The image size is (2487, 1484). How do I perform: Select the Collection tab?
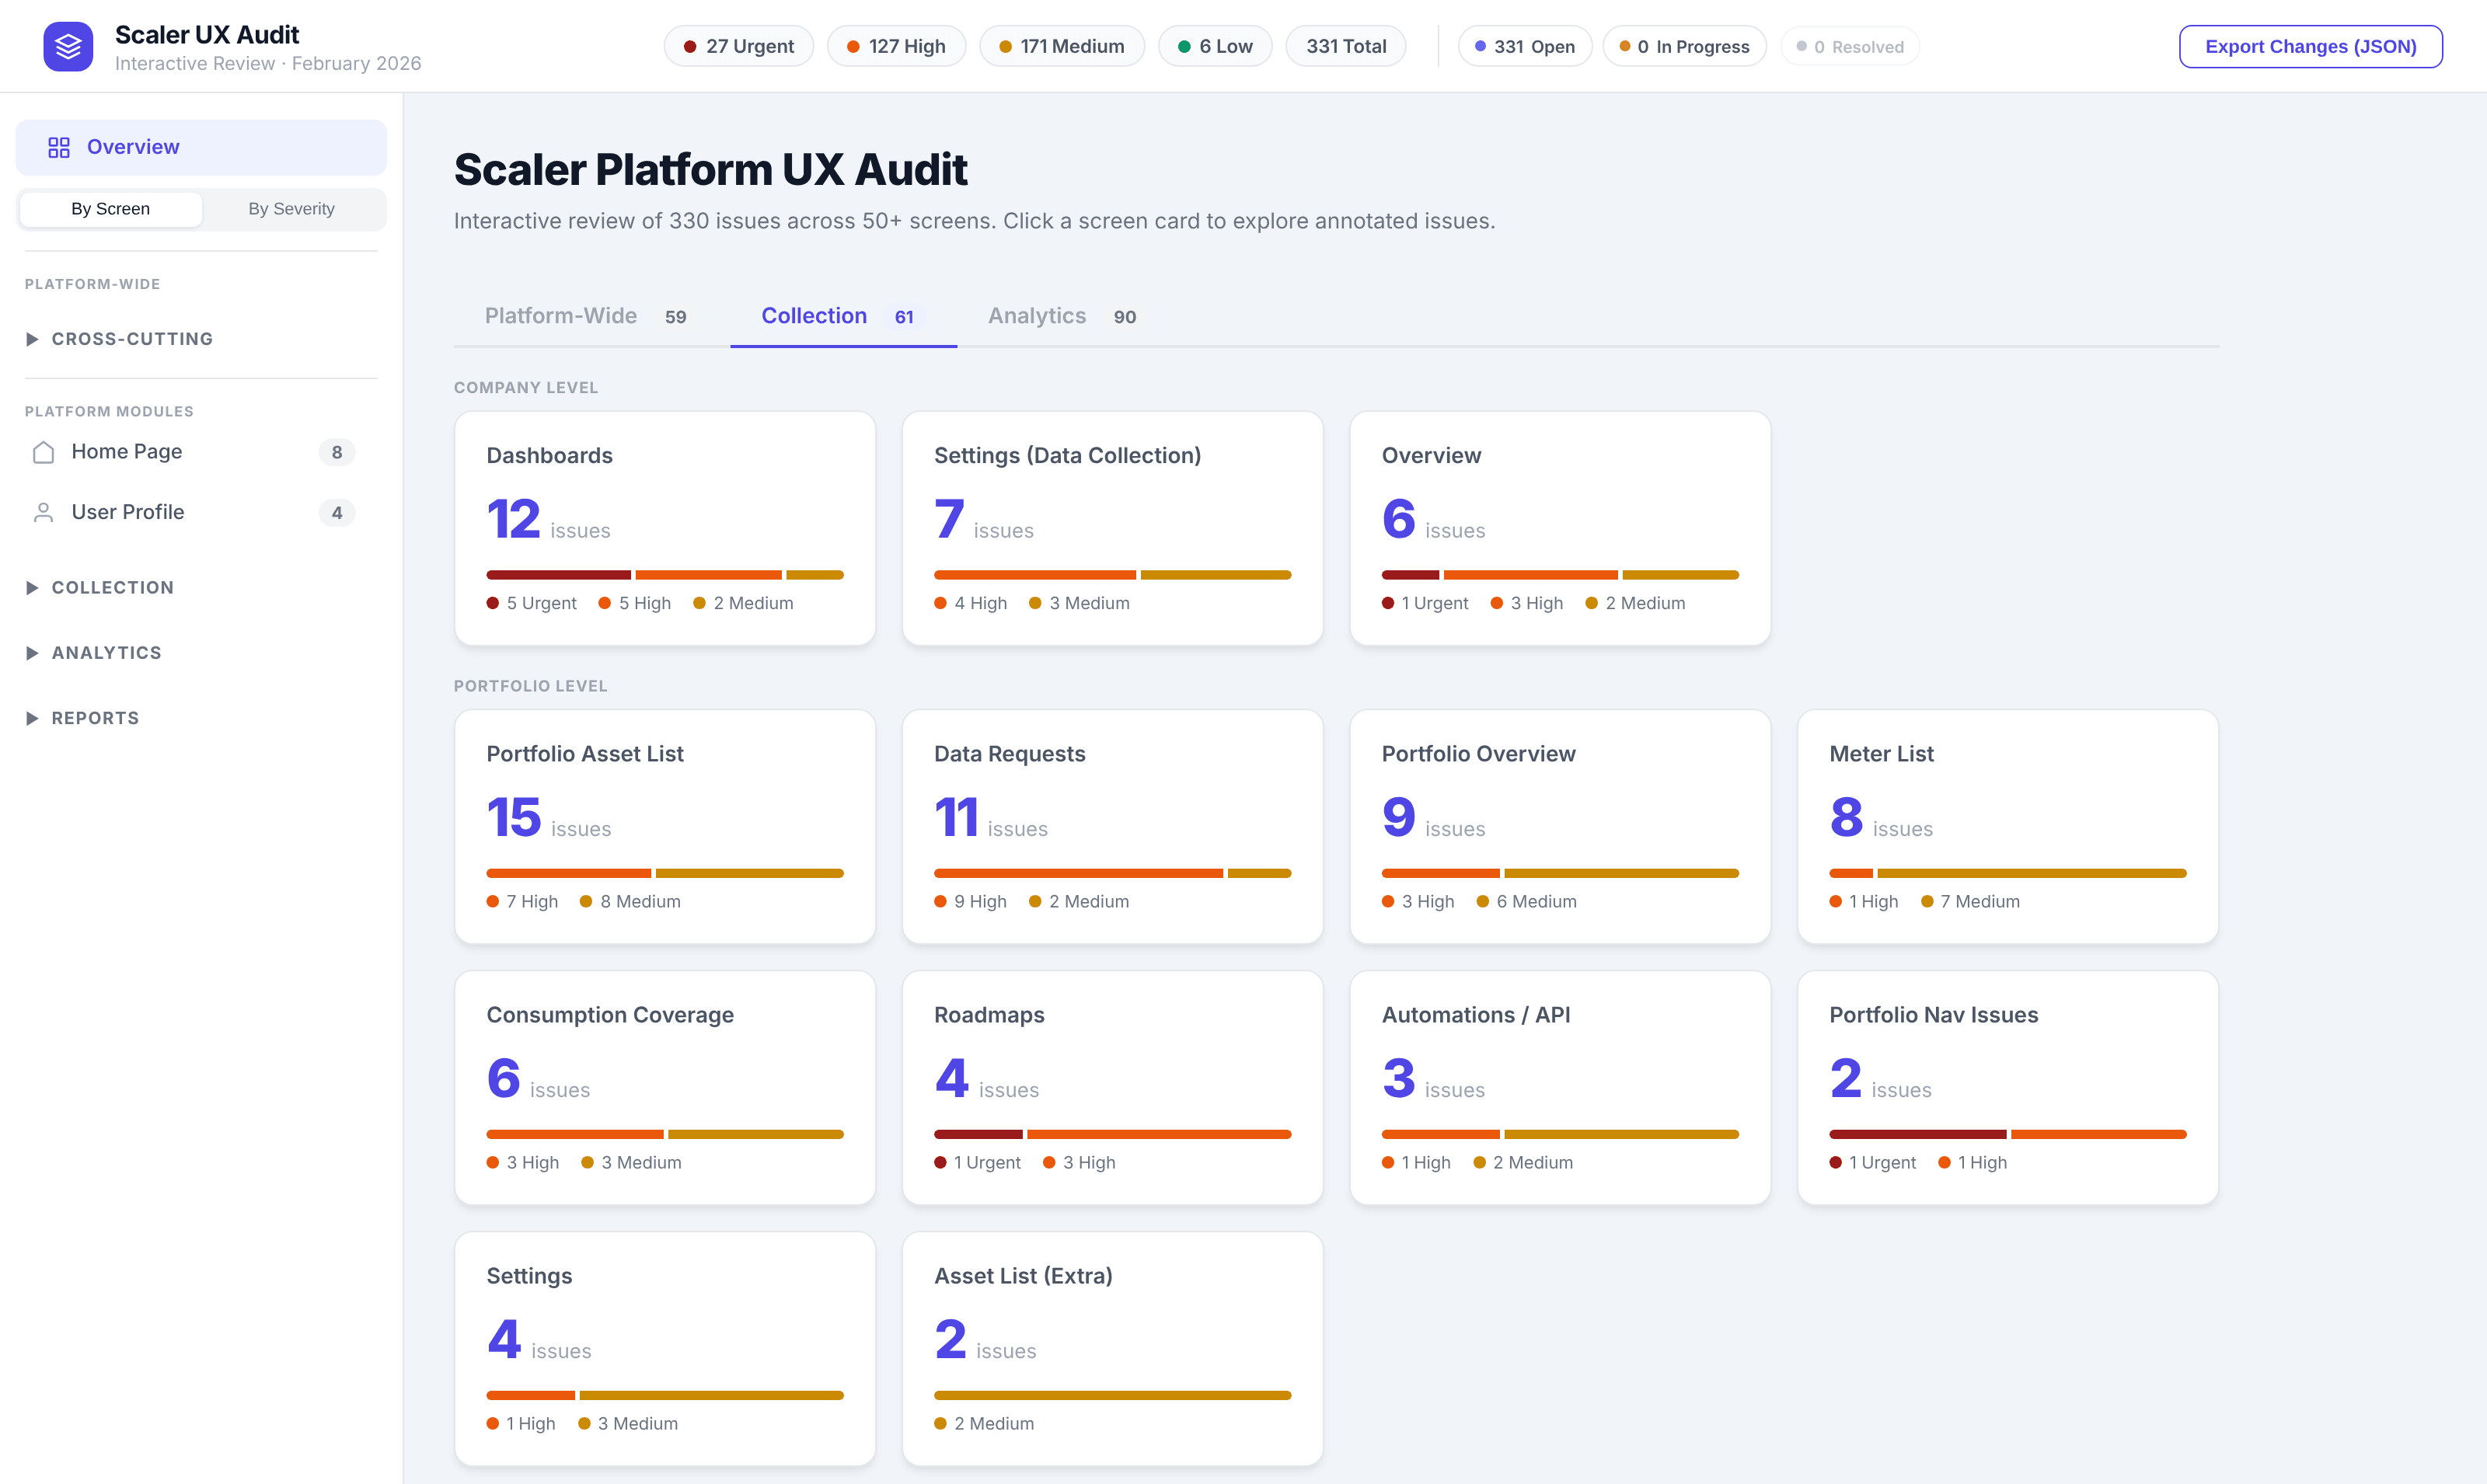point(843,317)
